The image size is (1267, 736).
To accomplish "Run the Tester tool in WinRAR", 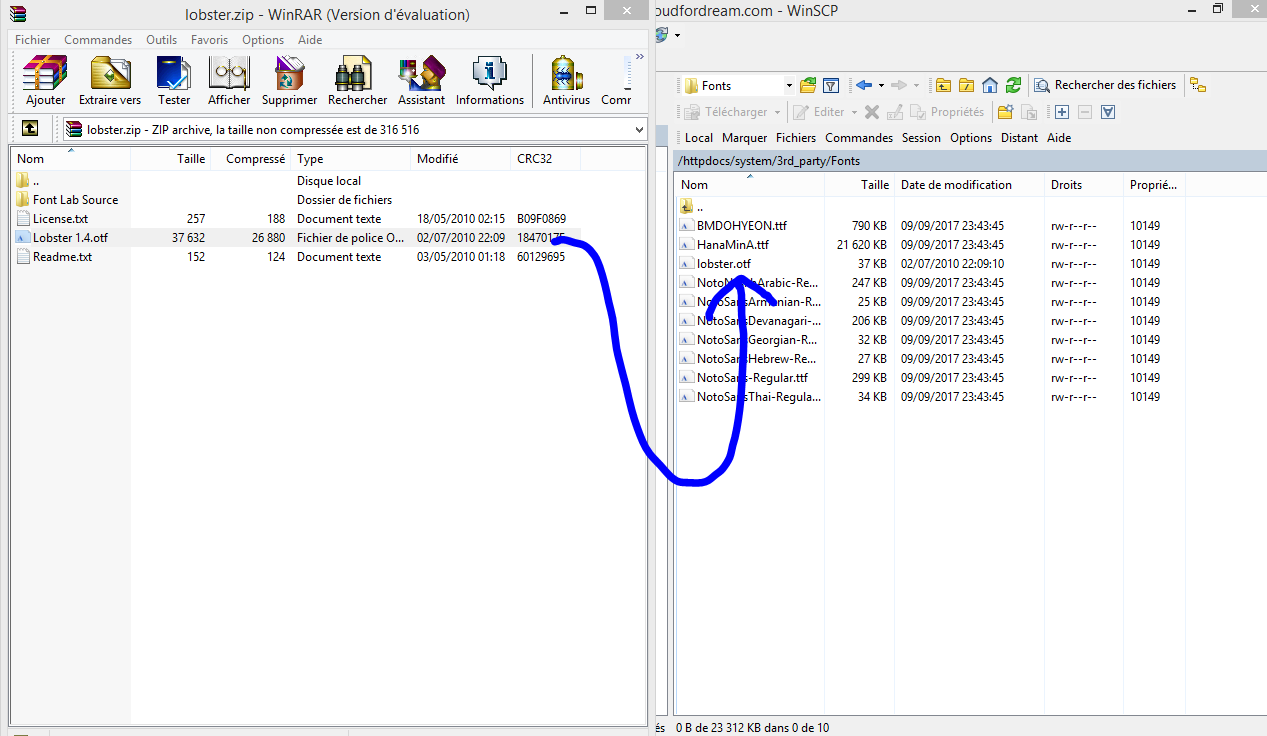I will [174, 73].
